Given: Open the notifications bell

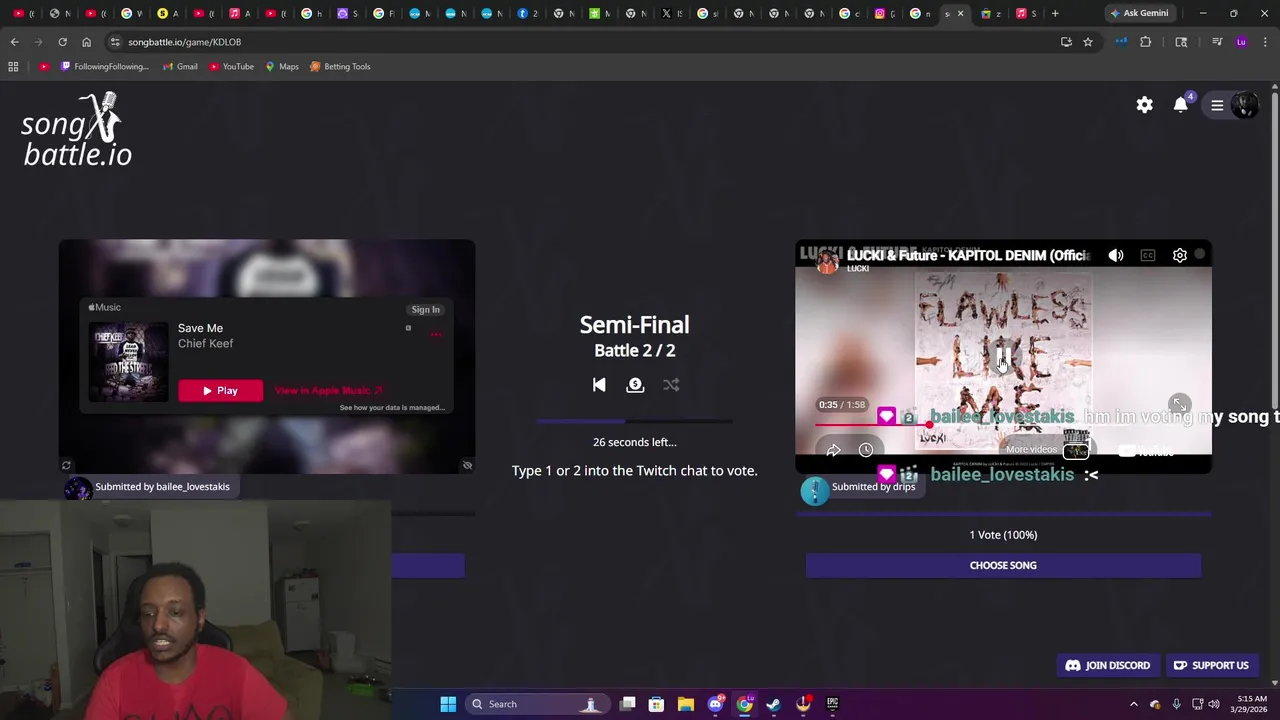Looking at the screenshot, I should (1180, 105).
